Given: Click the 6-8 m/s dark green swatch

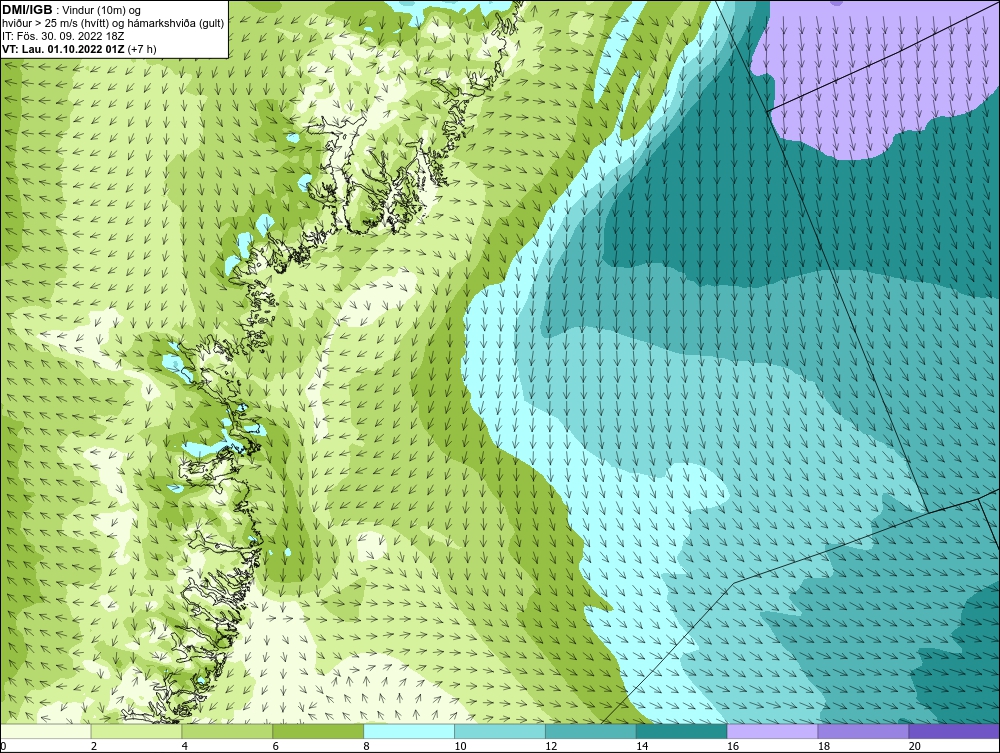Looking at the screenshot, I should pos(318,731).
